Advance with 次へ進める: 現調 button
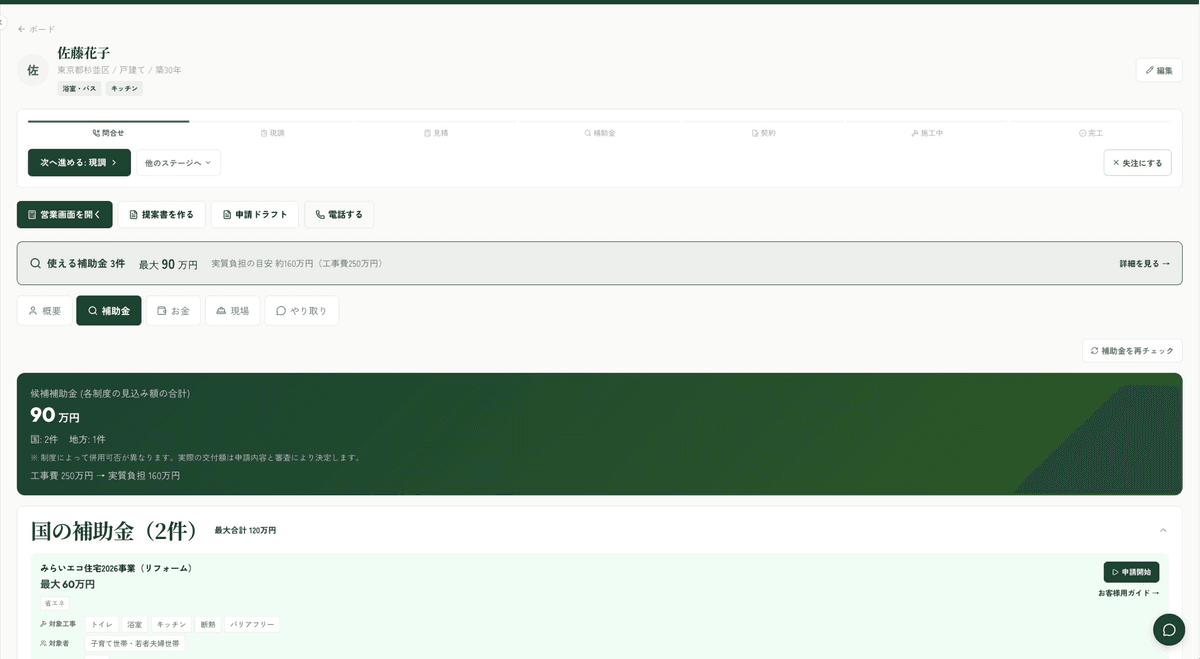 (x=79, y=162)
